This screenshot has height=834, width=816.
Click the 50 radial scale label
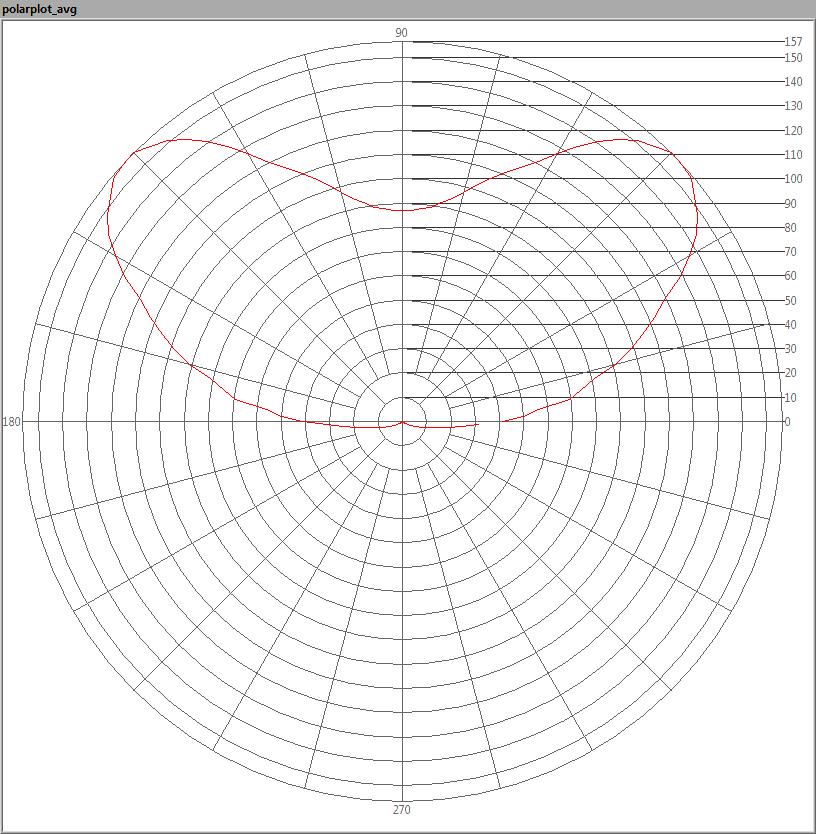[x=790, y=301]
